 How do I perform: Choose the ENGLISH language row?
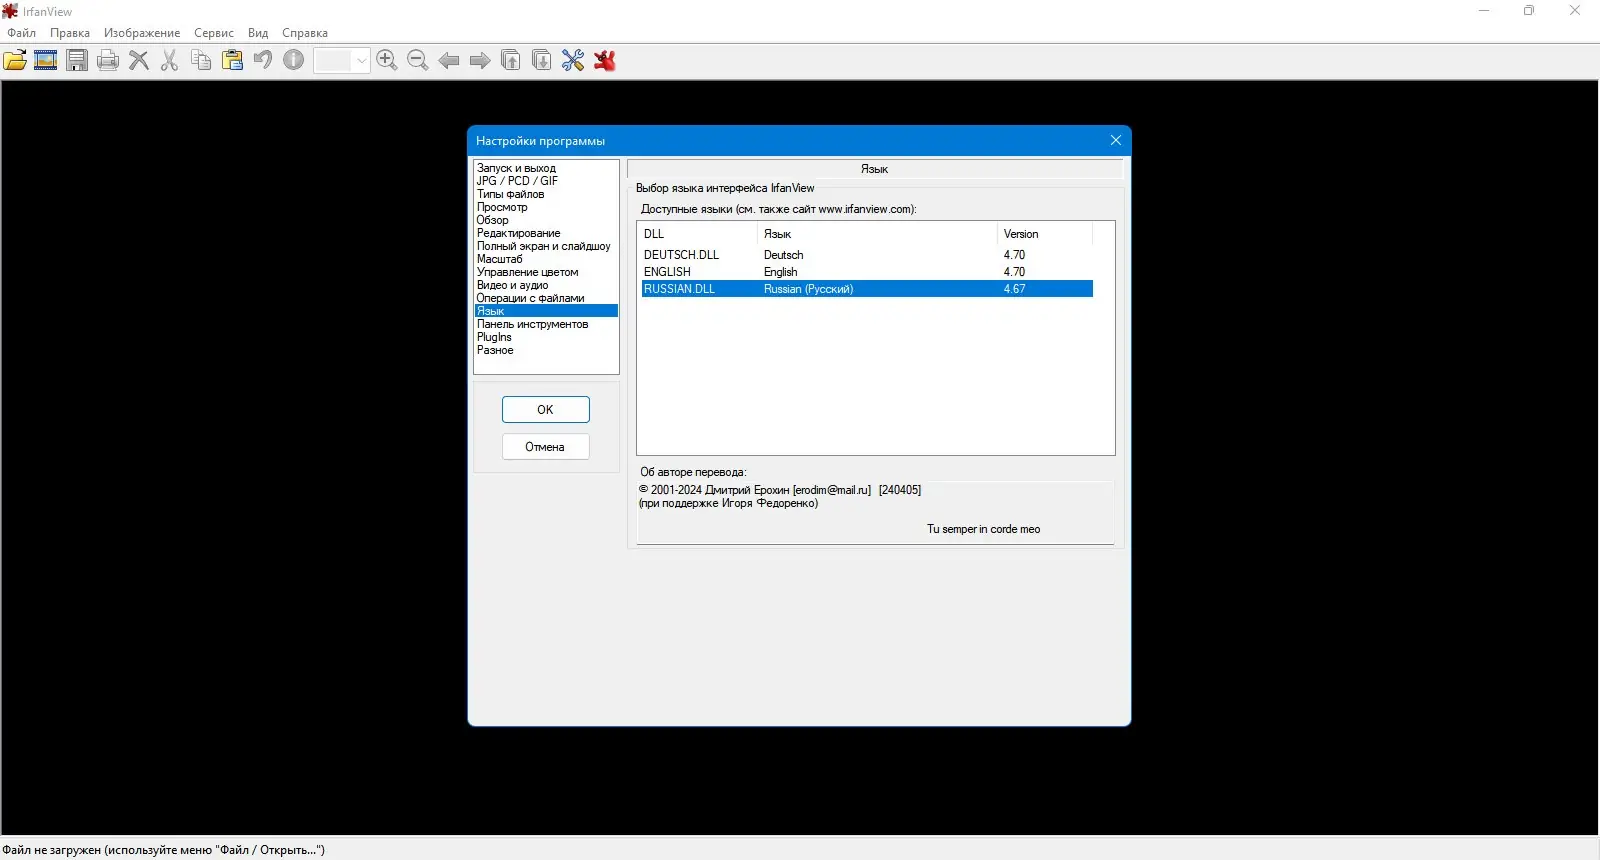(867, 272)
